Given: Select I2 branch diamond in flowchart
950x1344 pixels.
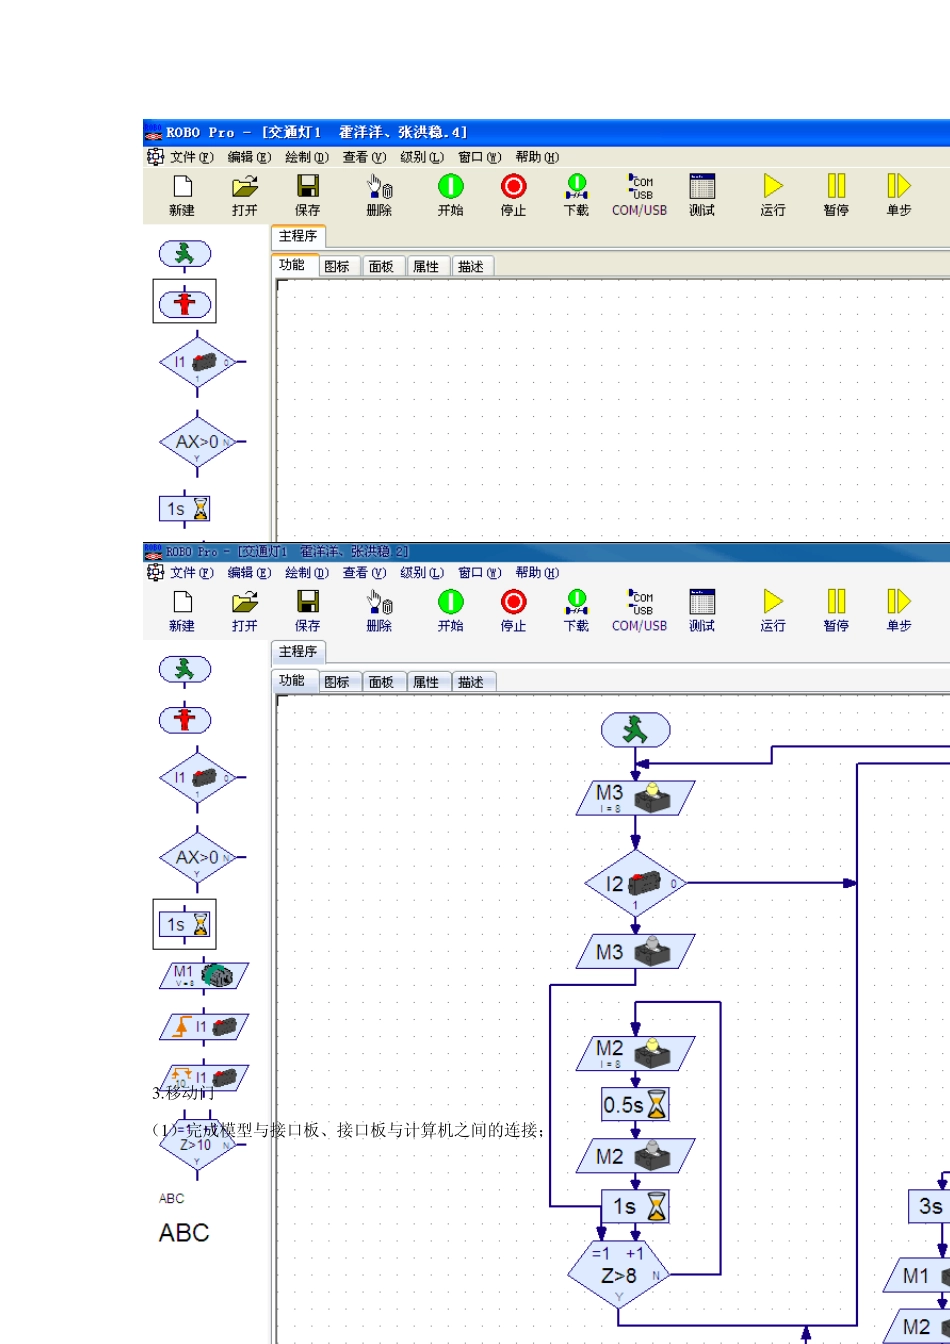Looking at the screenshot, I should pos(637,884).
